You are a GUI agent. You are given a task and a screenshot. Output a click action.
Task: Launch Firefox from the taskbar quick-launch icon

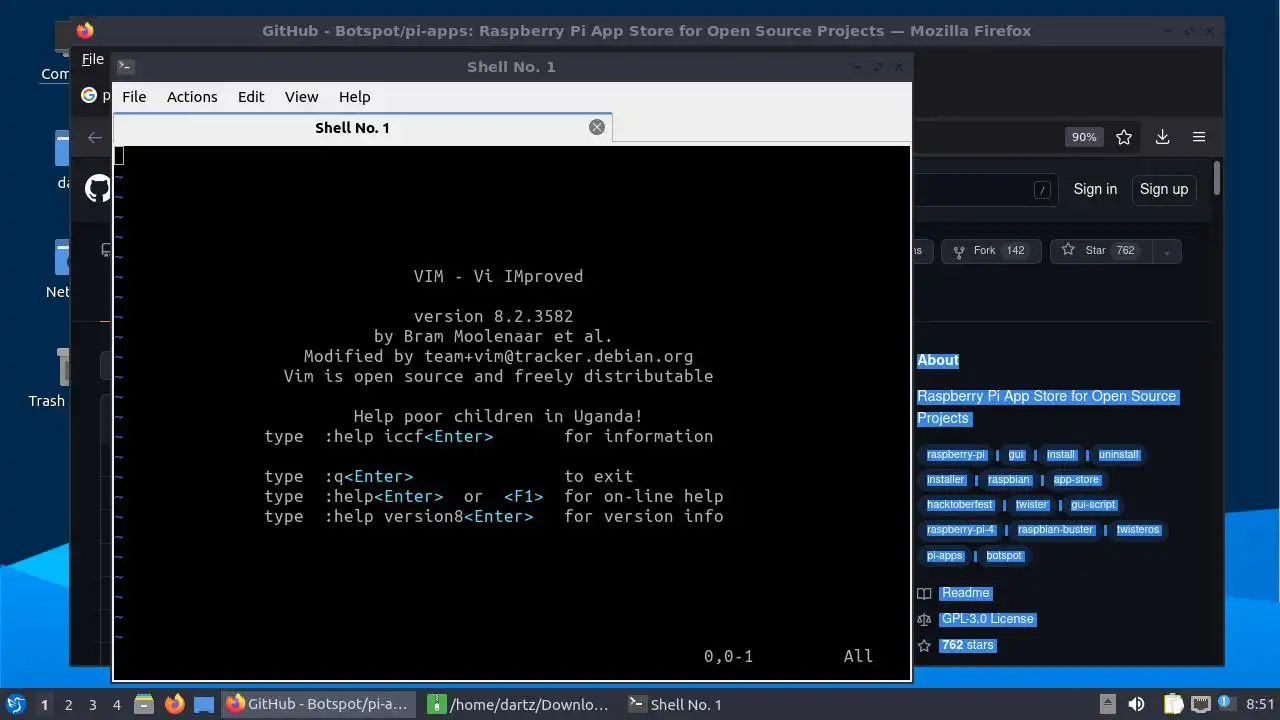174,704
